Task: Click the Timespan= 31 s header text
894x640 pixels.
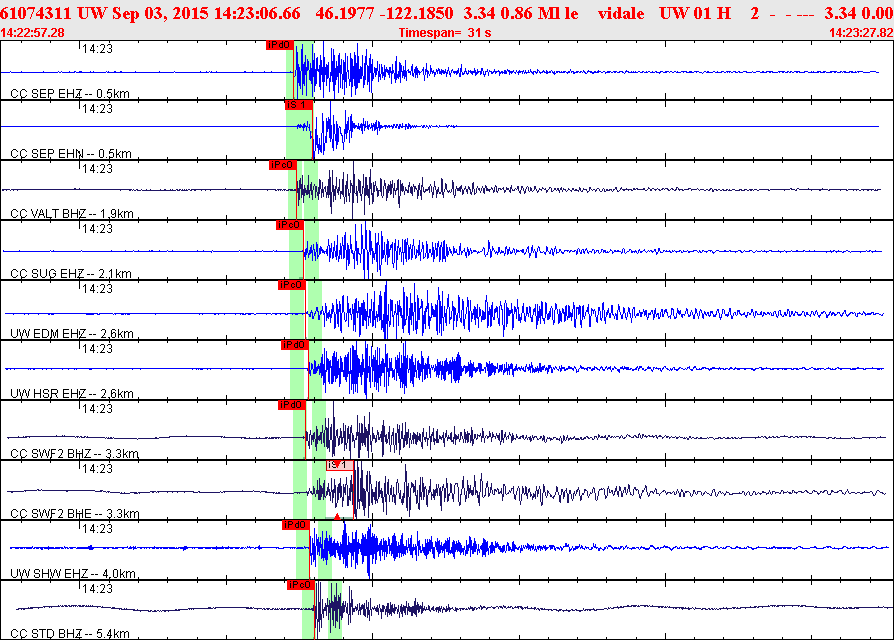Action: click(444, 33)
